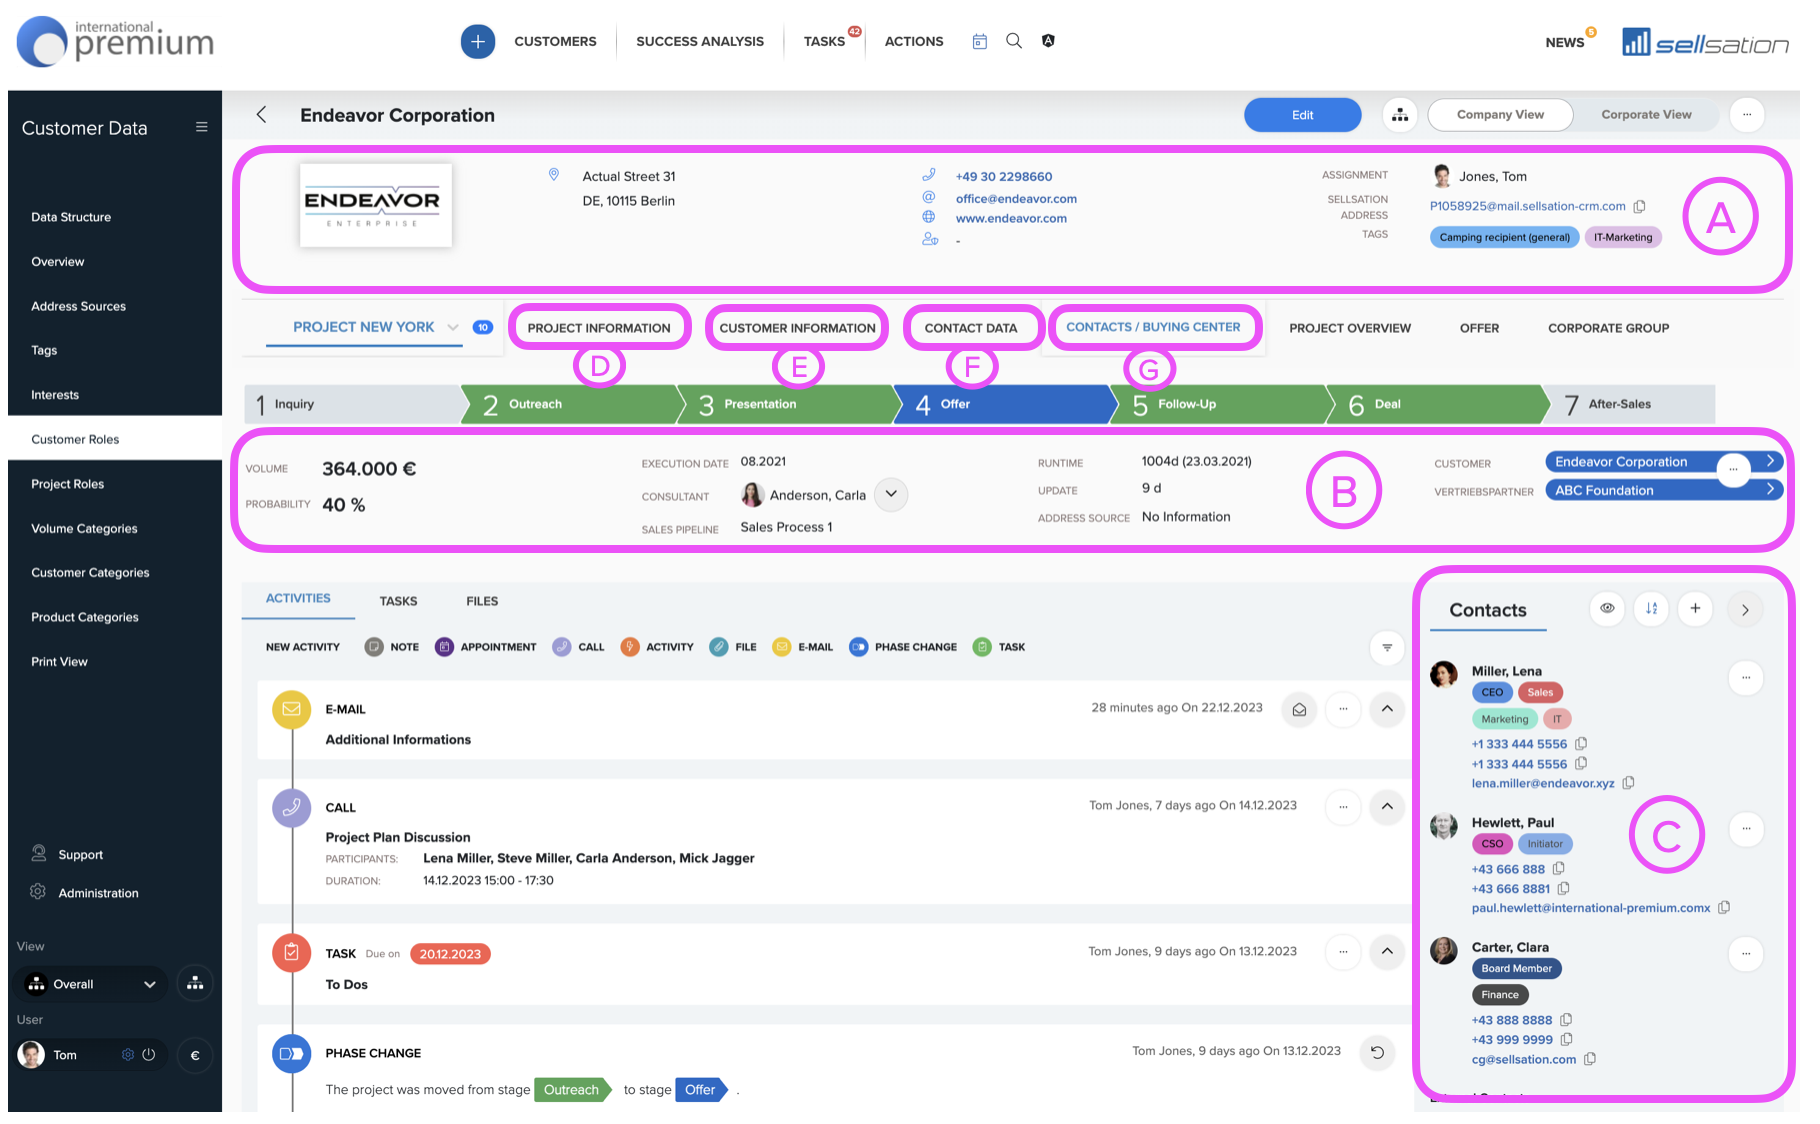The image size is (1820, 1124).
Task: Create a new File activity
Action: click(x=733, y=647)
